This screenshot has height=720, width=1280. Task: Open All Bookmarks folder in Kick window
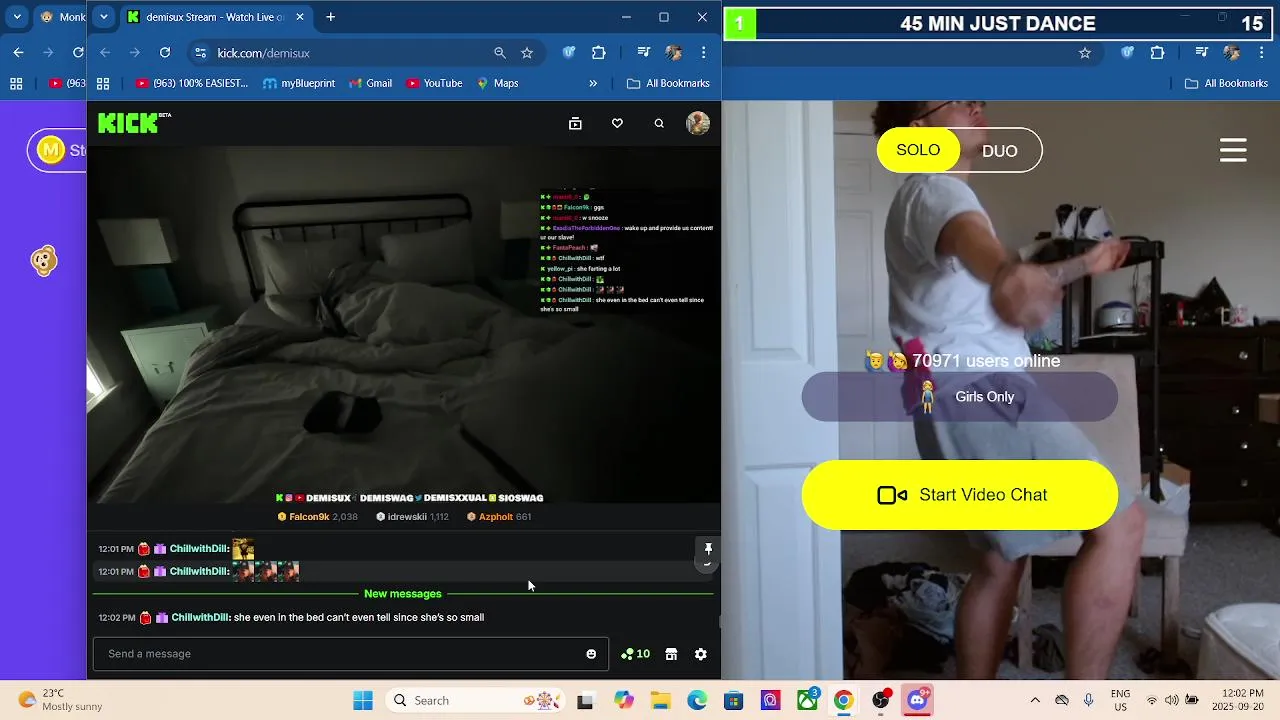click(x=668, y=84)
